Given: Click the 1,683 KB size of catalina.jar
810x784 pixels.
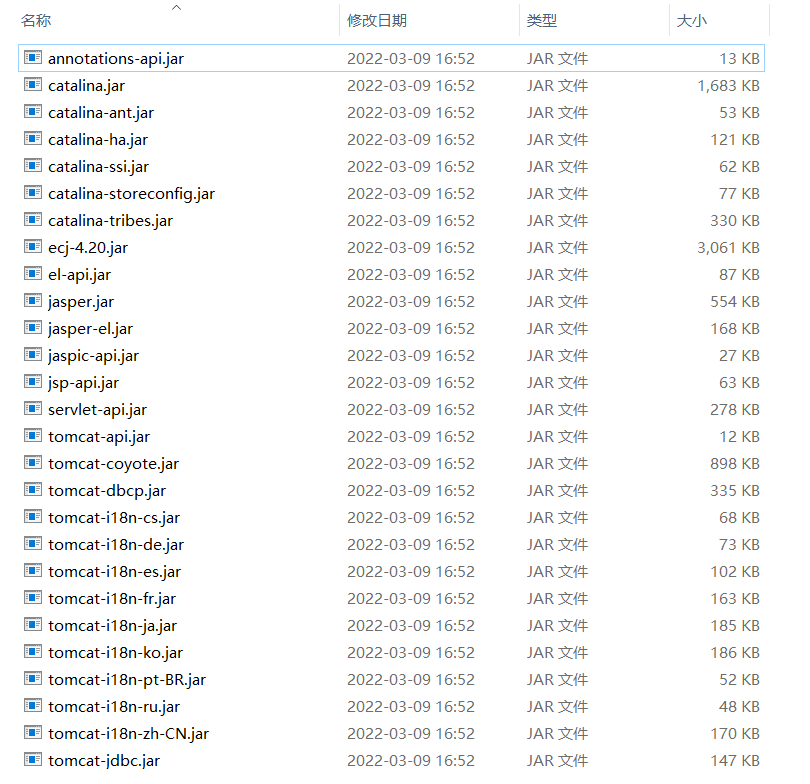Looking at the screenshot, I should click(728, 85).
